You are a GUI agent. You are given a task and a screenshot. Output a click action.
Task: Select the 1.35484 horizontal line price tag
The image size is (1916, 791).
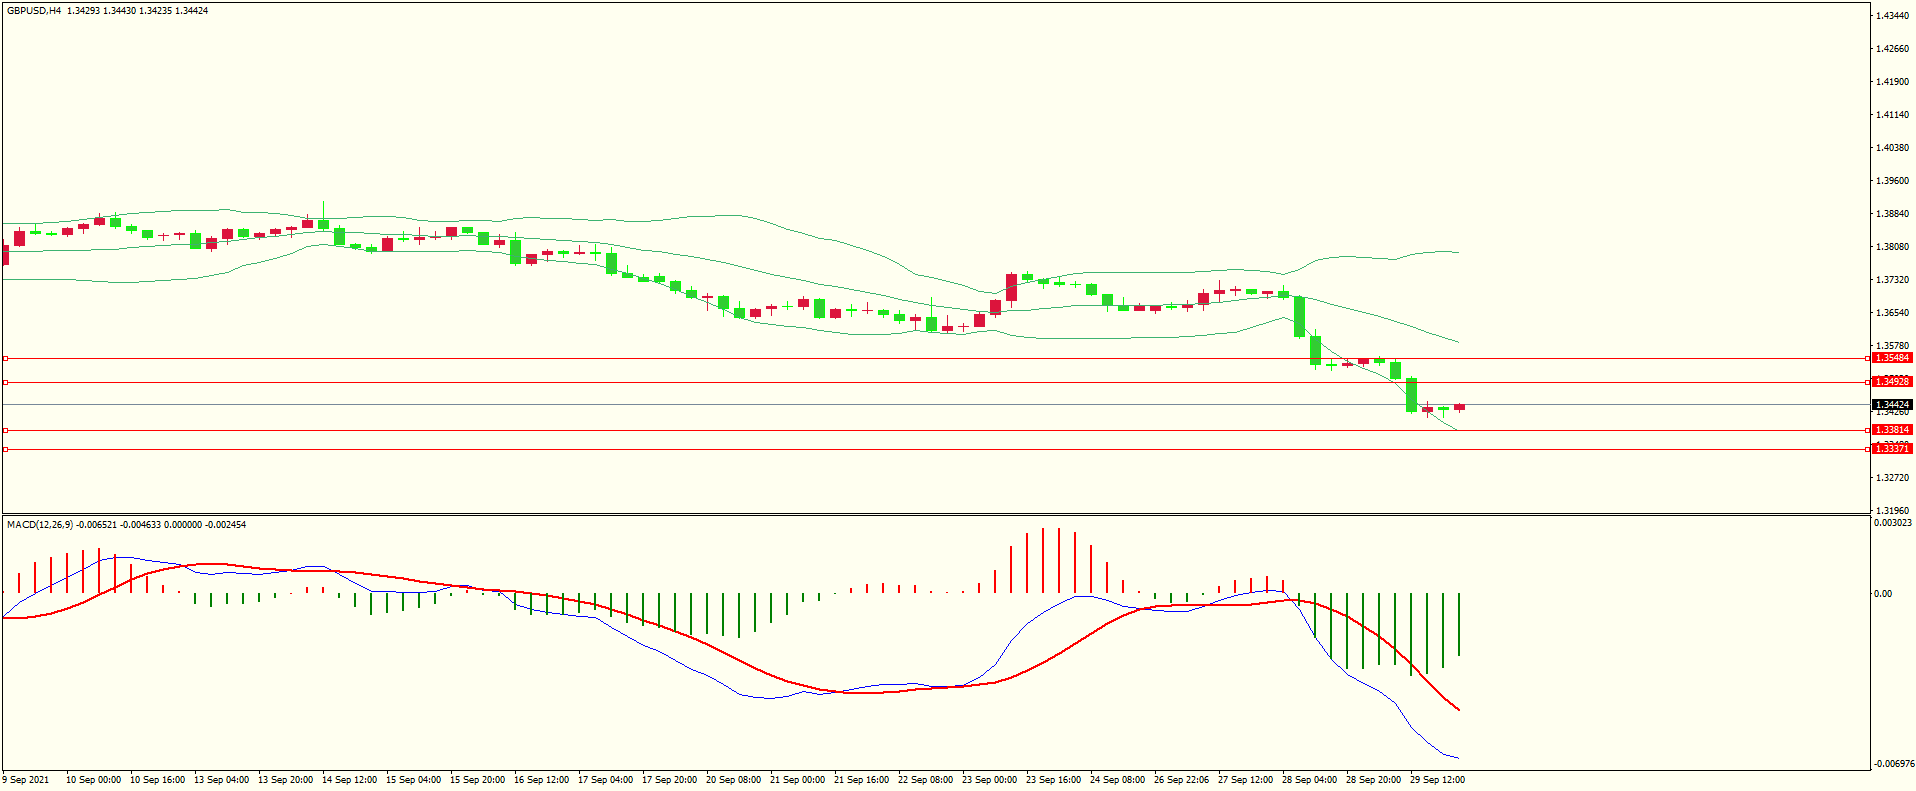(1892, 358)
